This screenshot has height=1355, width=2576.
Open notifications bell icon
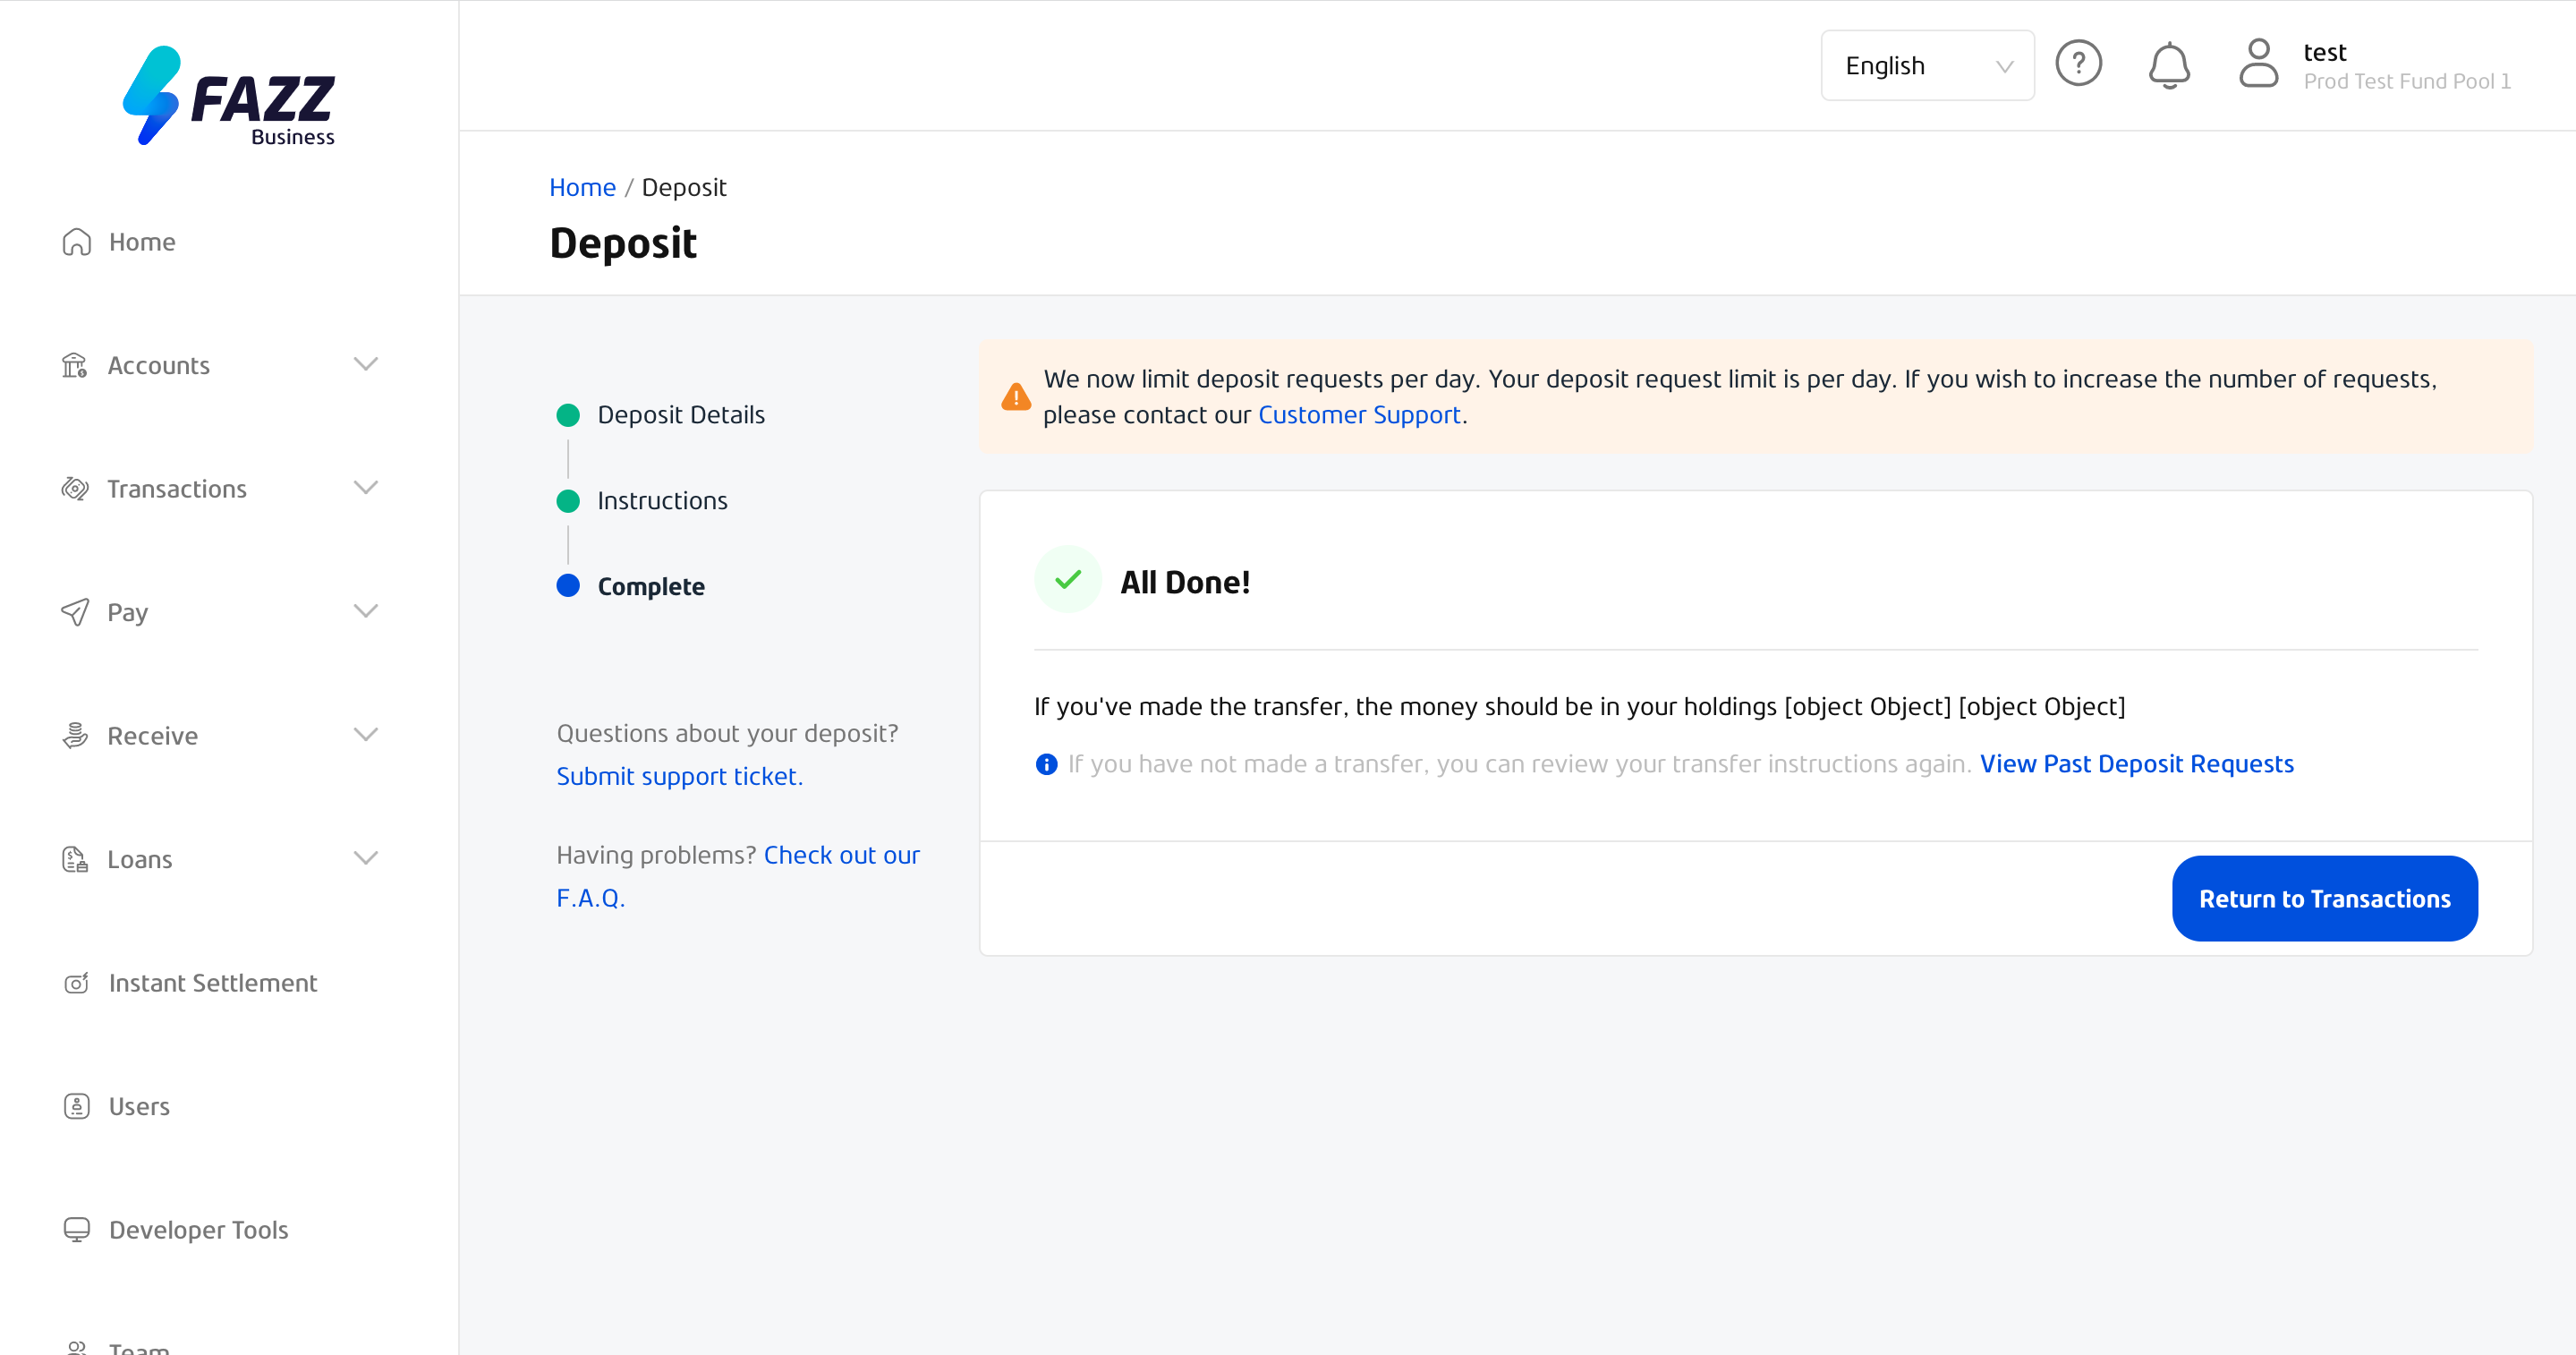(x=2169, y=65)
